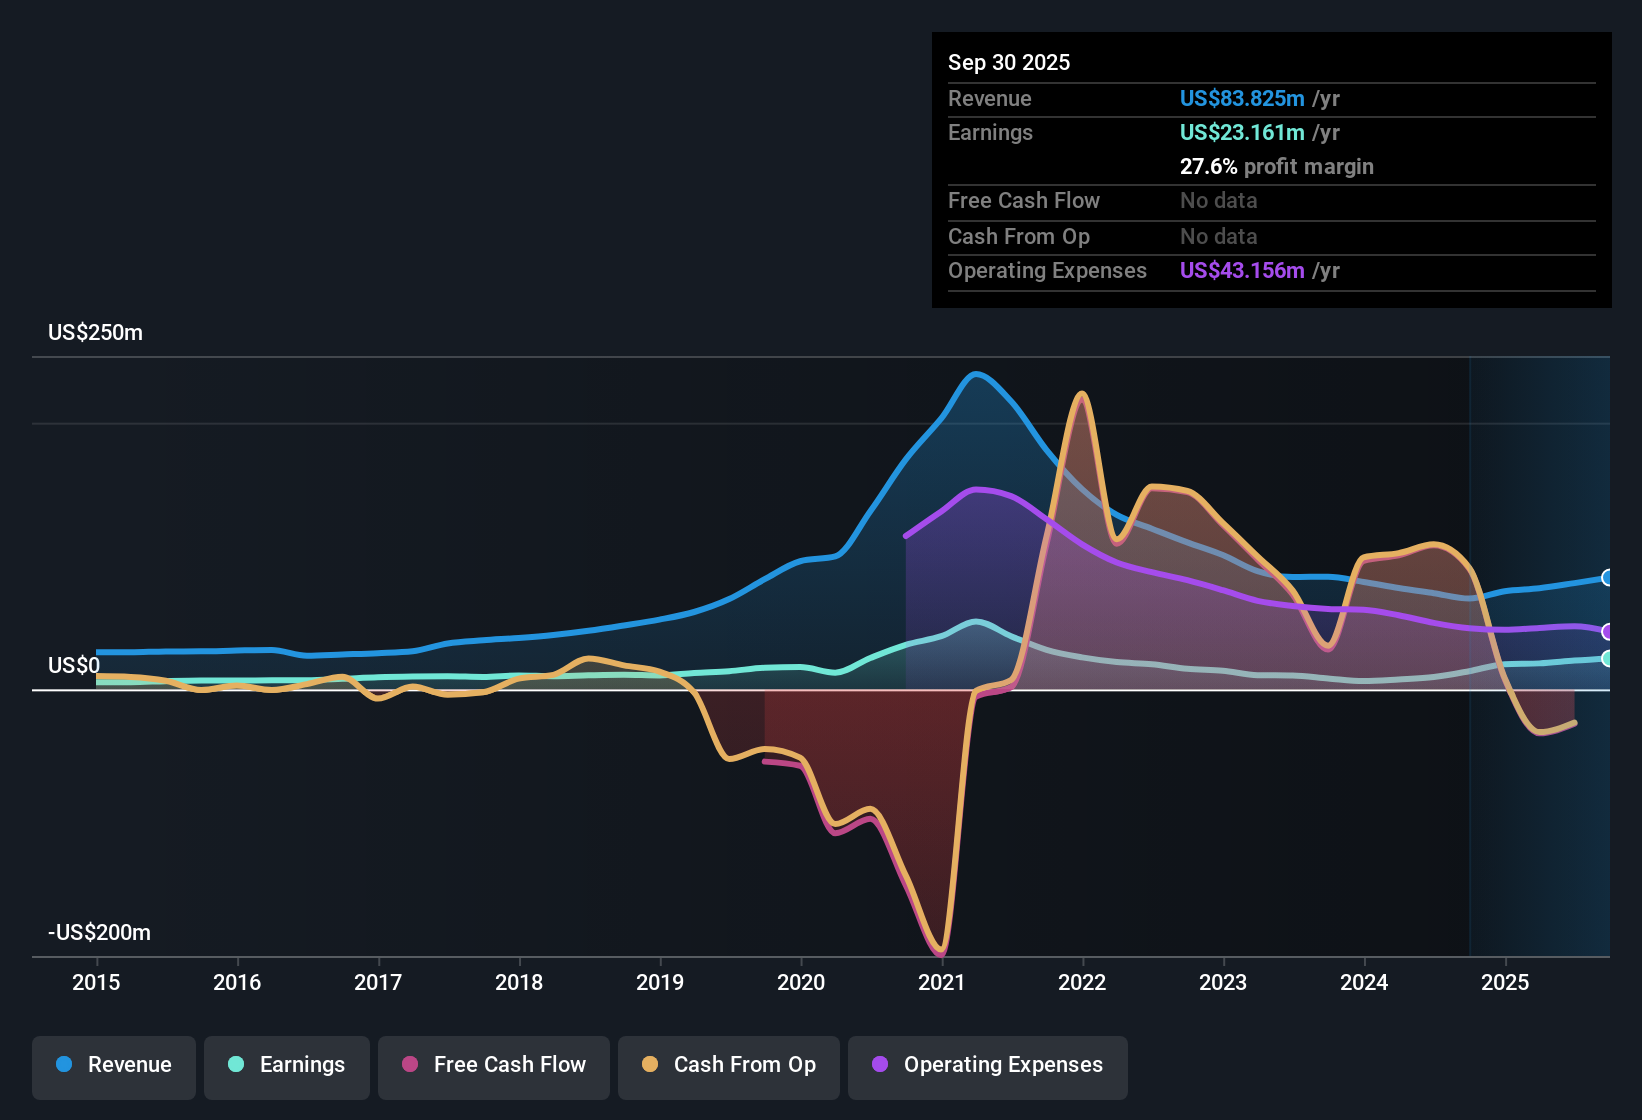The width and height of the screenshot is (1642, 1120).
Task: Select the Cash From Op legend entry
Action: (x=728, y=1065)
